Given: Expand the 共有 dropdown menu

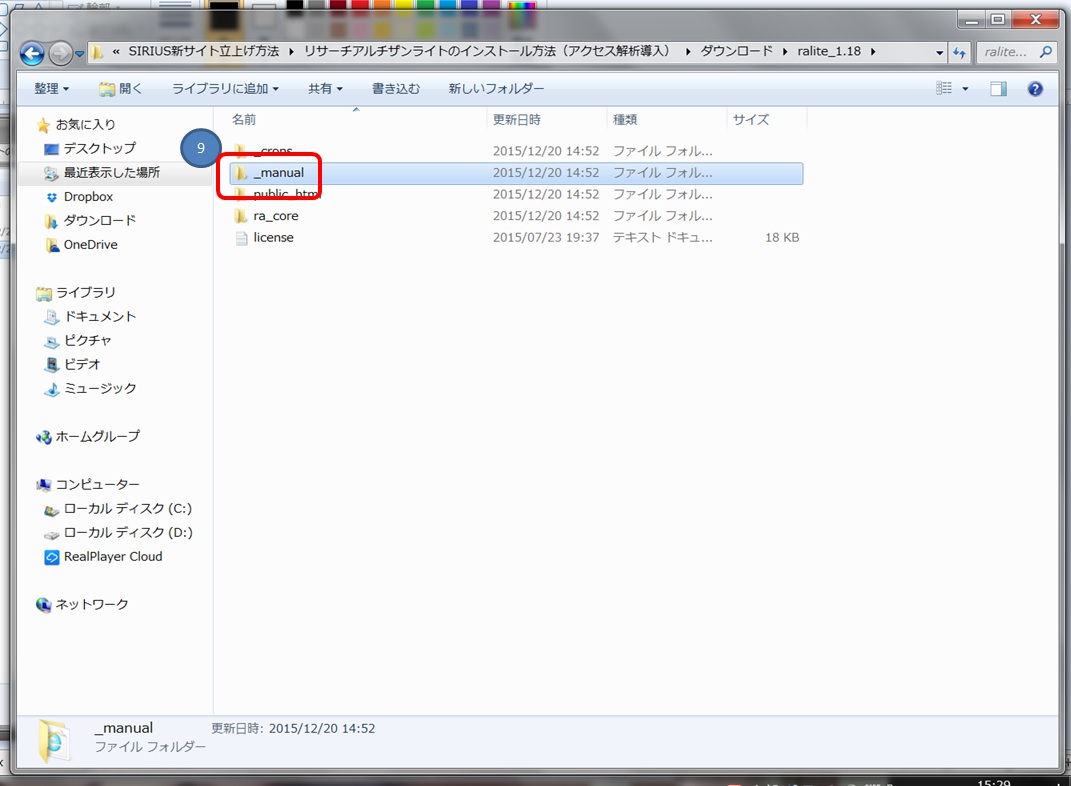Looking at the screenshot, I should (325, 89).
